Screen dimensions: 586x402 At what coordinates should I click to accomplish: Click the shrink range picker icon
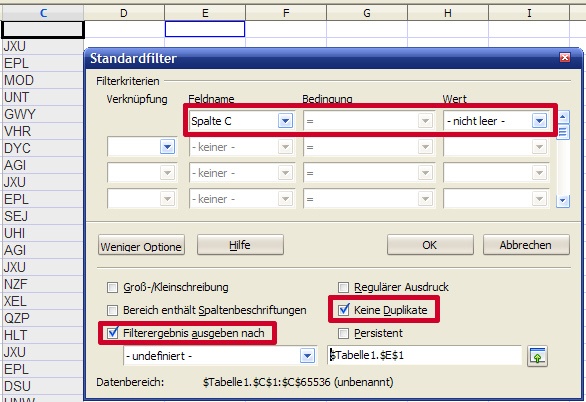point(537,356)
